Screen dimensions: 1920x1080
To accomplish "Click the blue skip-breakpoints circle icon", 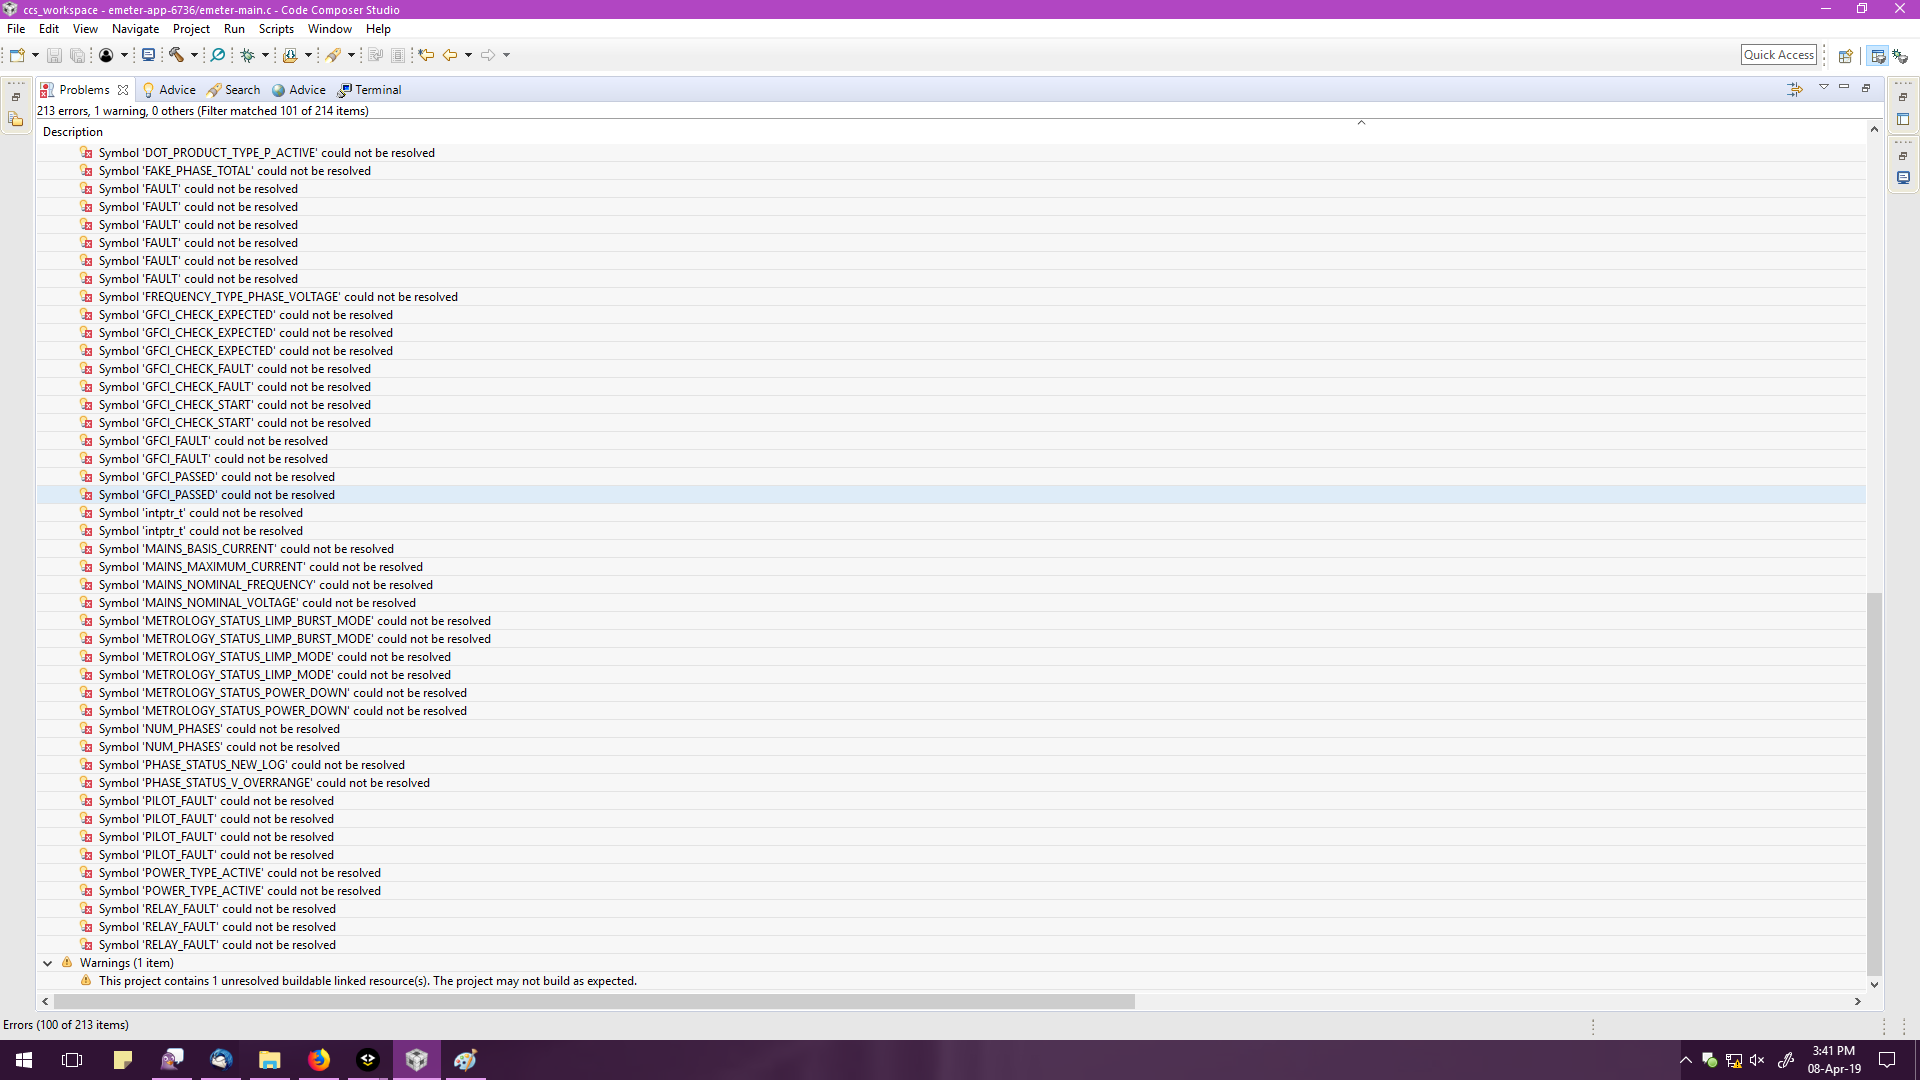I will coord(217,55).
